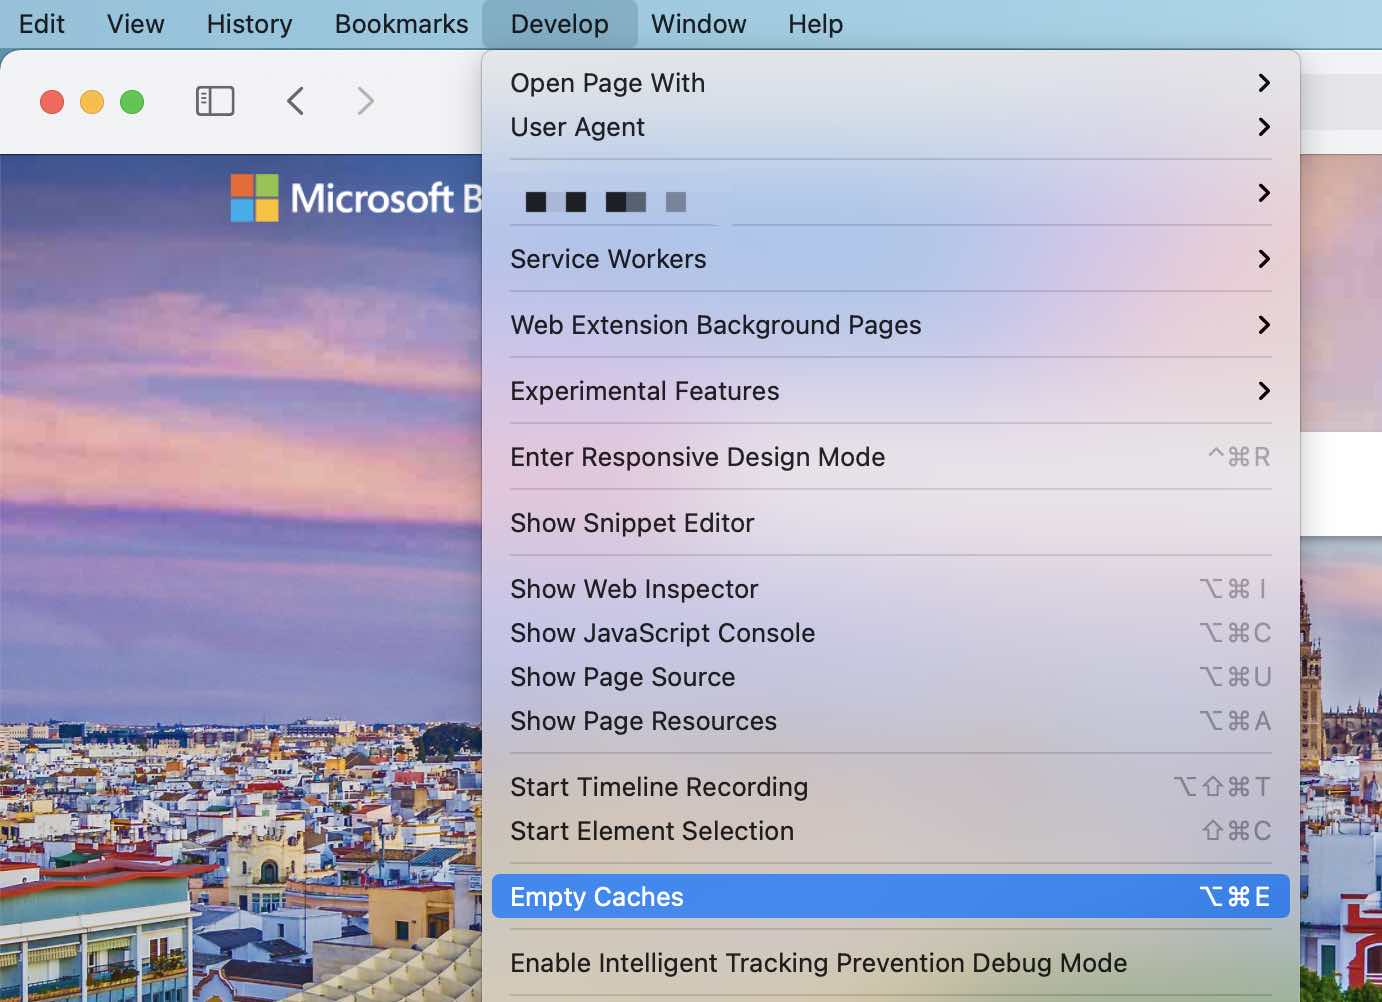Click the green full-screen window button
The height and width of the screenshot is (1002, 1382).
click(x=132, y=102)
